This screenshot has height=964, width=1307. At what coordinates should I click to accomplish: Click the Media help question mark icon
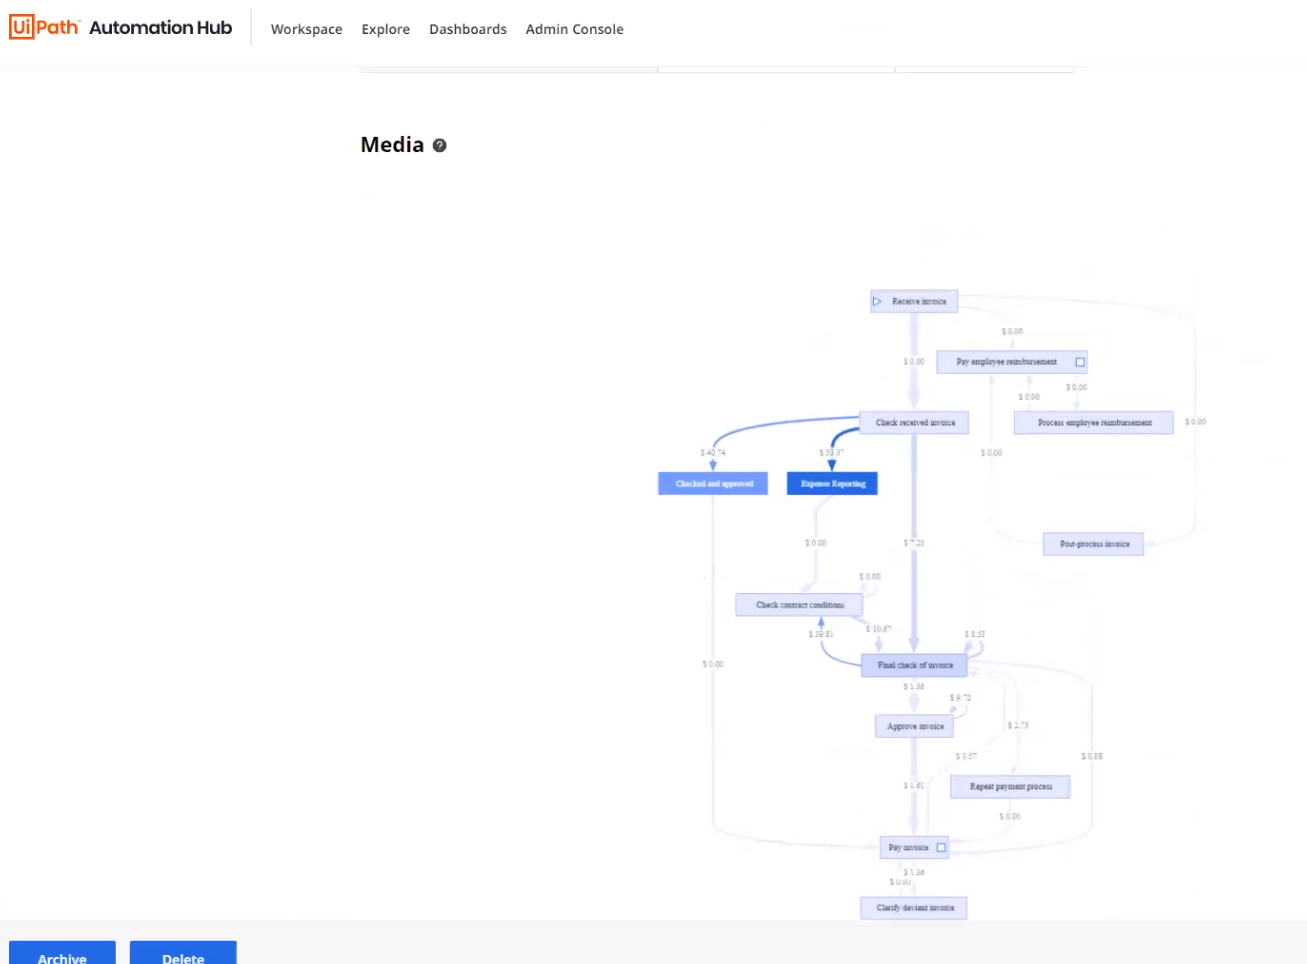click(439, 145)
